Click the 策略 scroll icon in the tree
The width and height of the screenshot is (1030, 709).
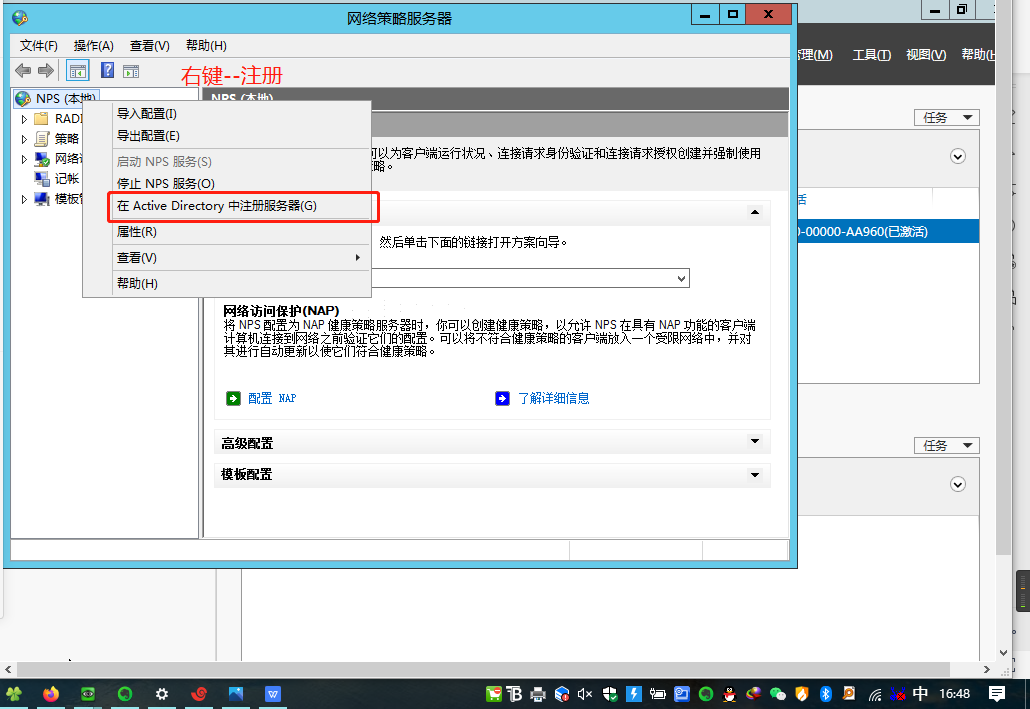pos(42,139)
